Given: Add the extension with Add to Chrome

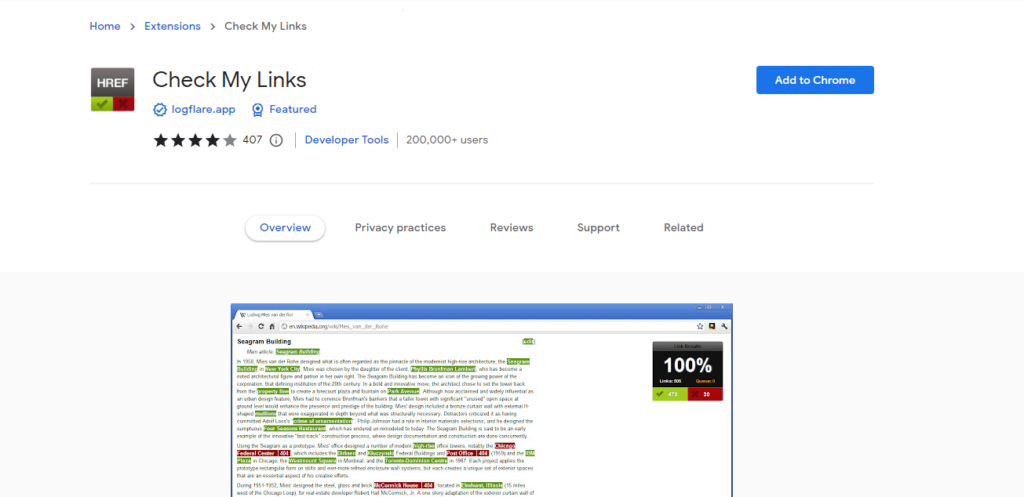Looking at the screenshot, I should click(x=815, y=80).
